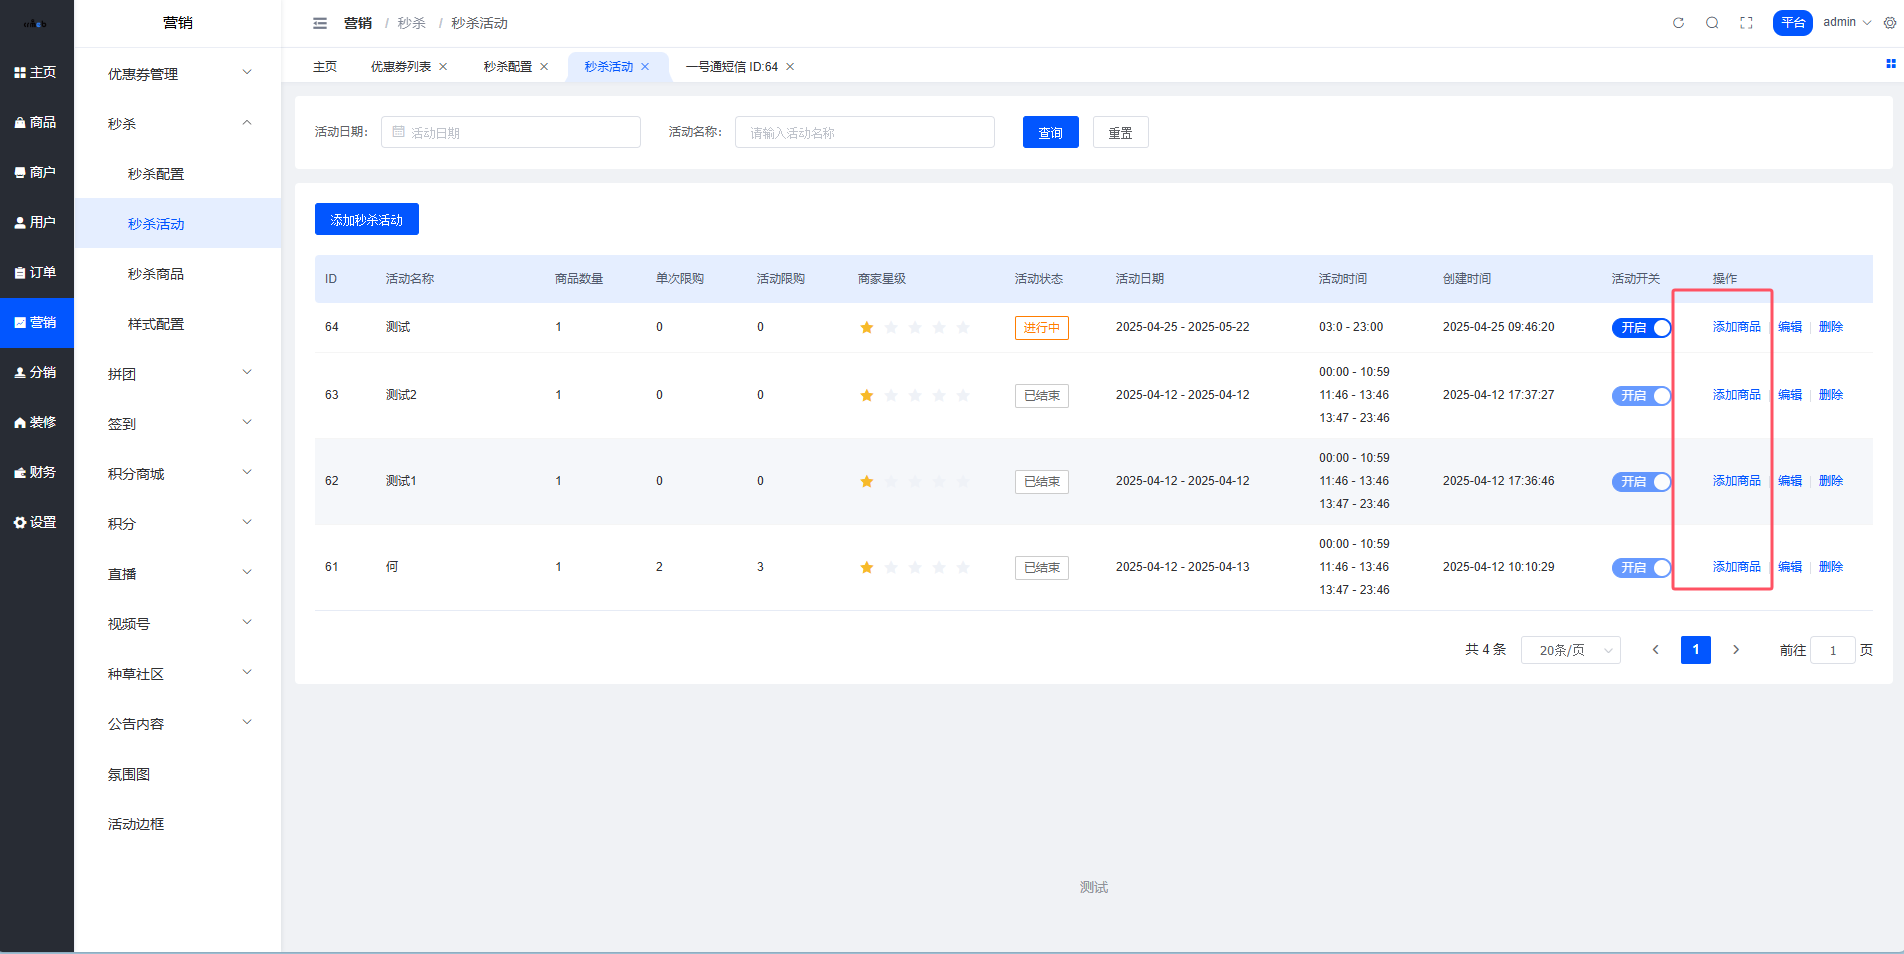Disable the activity switch for ID 61

coord(1641,568)
